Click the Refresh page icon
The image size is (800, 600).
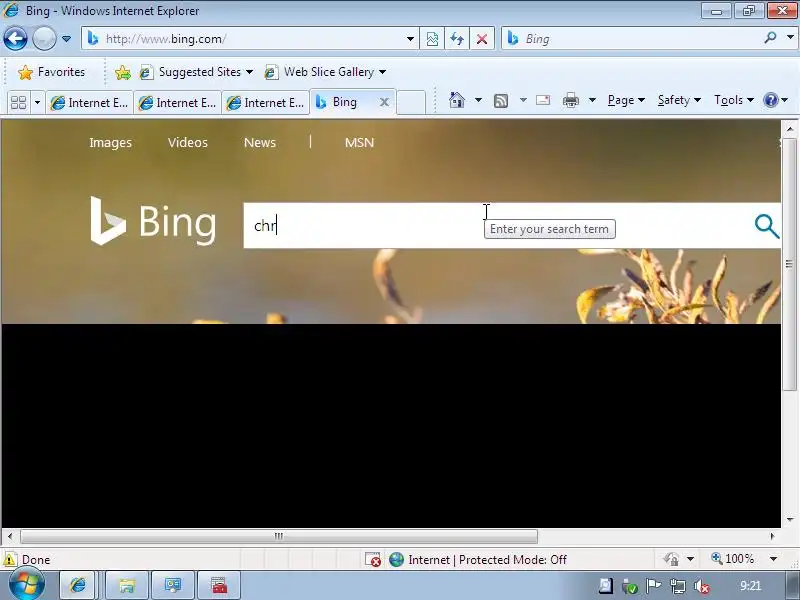(x=457, y=39)
